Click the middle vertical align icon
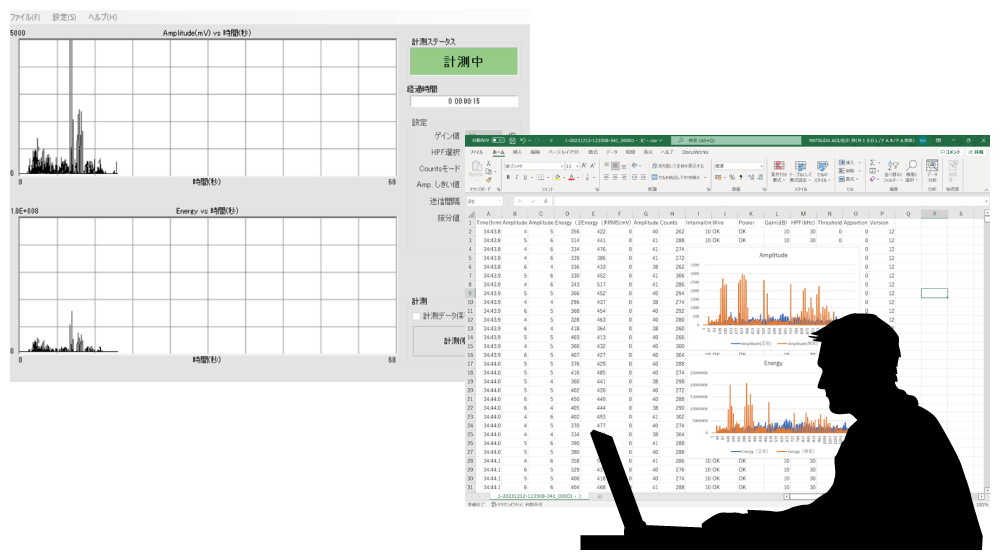Viewport: 1000px width, 560px height. tap(615, 166)
